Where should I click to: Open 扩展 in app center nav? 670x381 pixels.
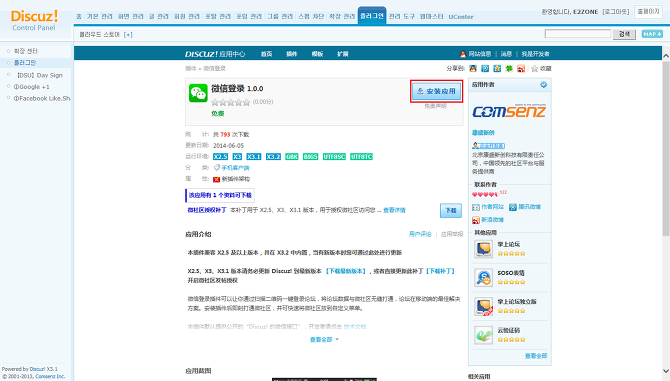(x=343, y=54)
